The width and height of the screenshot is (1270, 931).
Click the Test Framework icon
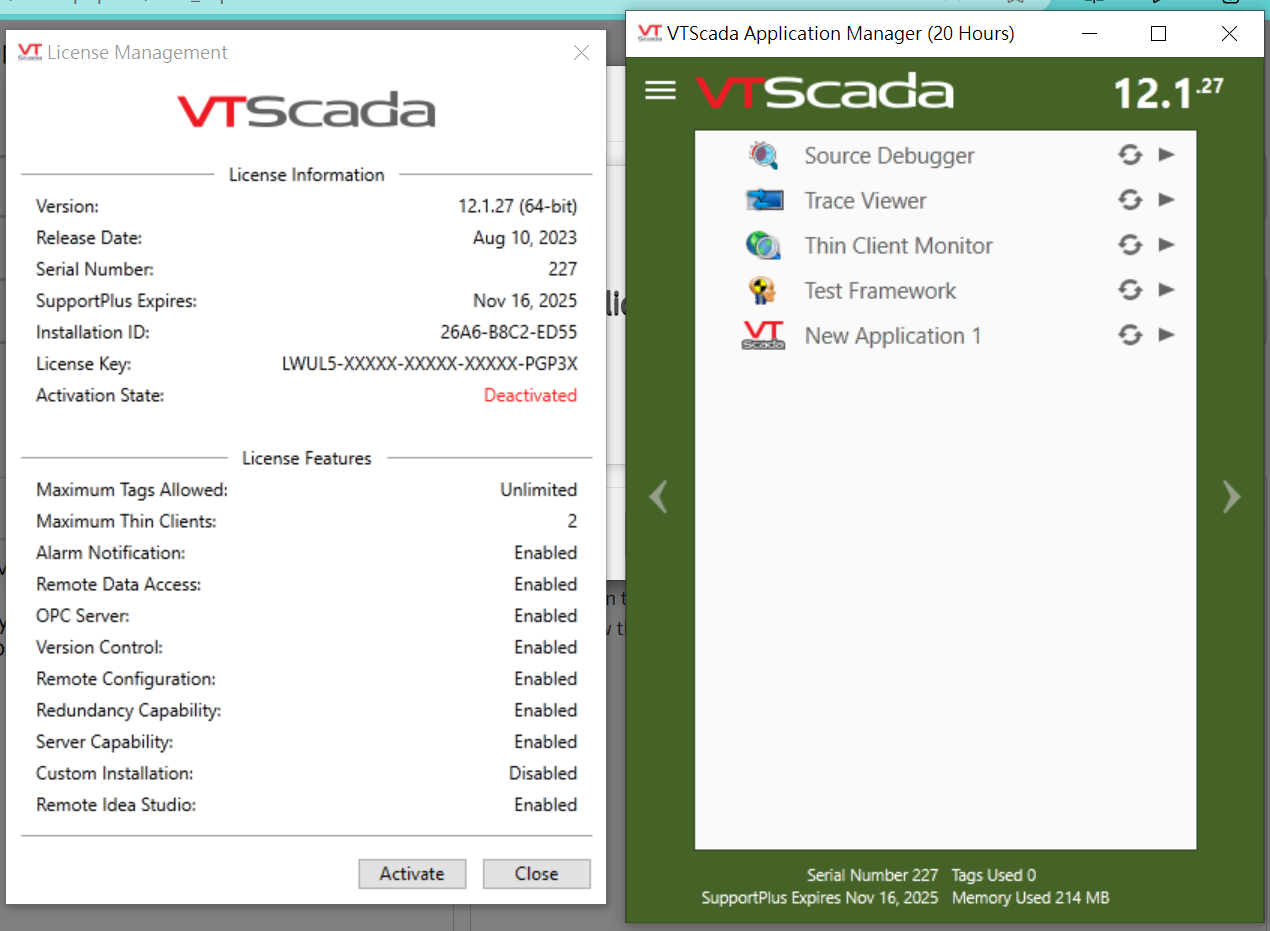click(762, 290)
